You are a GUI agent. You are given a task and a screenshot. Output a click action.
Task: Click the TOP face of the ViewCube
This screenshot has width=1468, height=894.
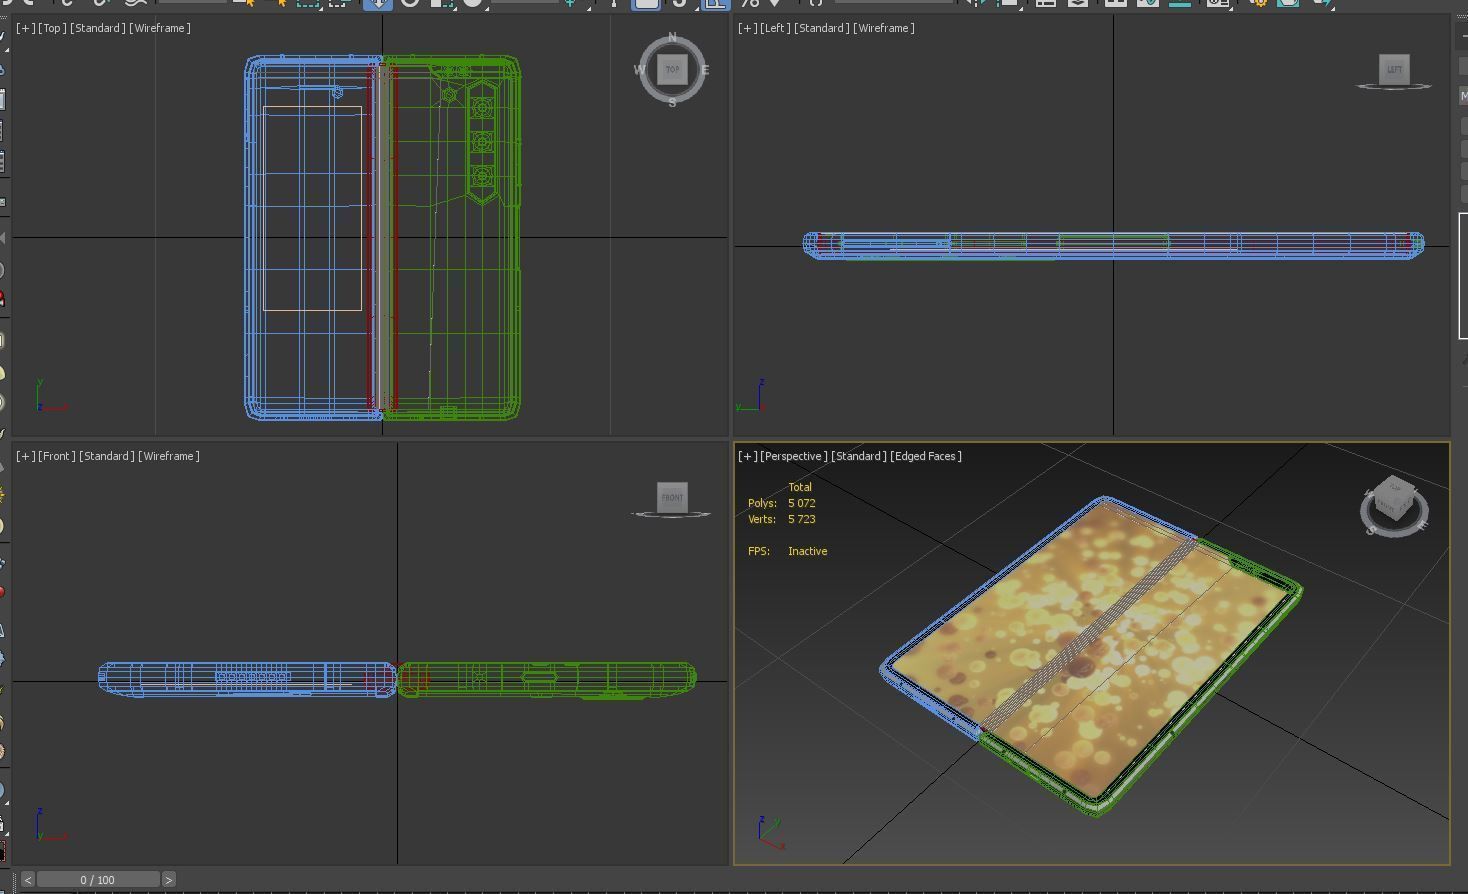[672, 69]
